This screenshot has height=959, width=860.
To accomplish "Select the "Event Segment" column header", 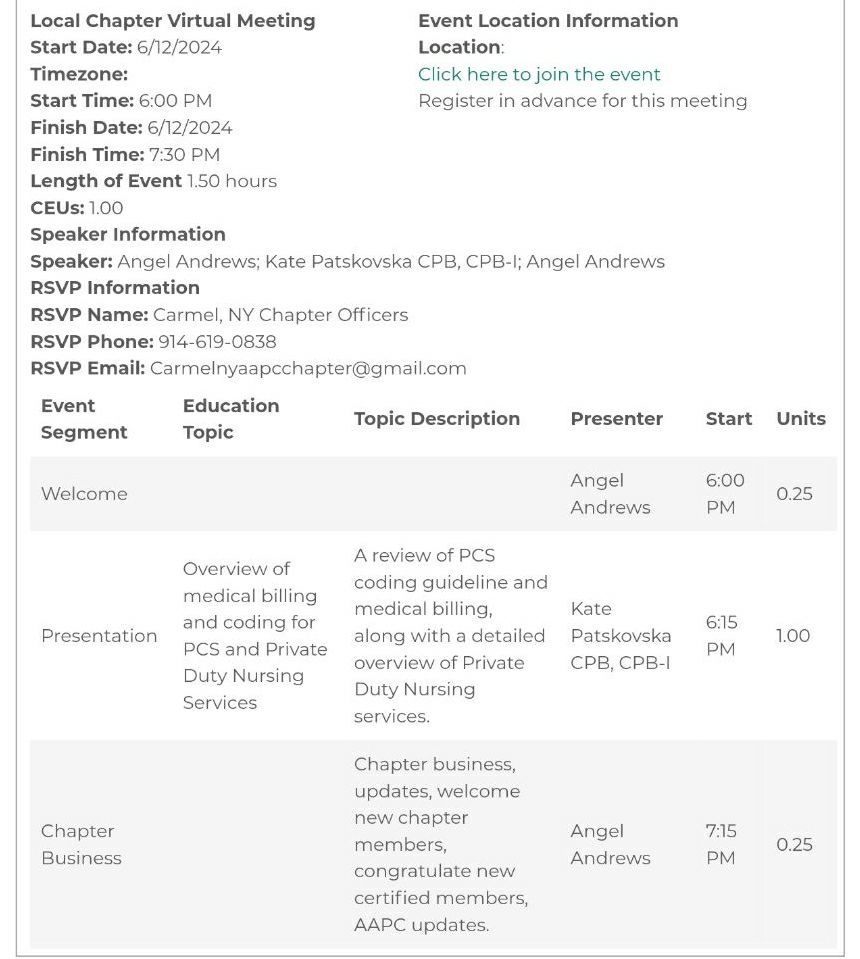I will 84,419.
